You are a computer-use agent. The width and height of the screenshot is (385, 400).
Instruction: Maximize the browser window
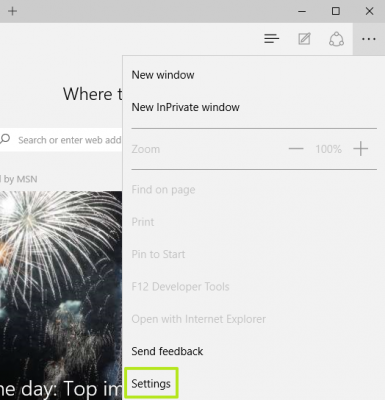coord(336,11)
